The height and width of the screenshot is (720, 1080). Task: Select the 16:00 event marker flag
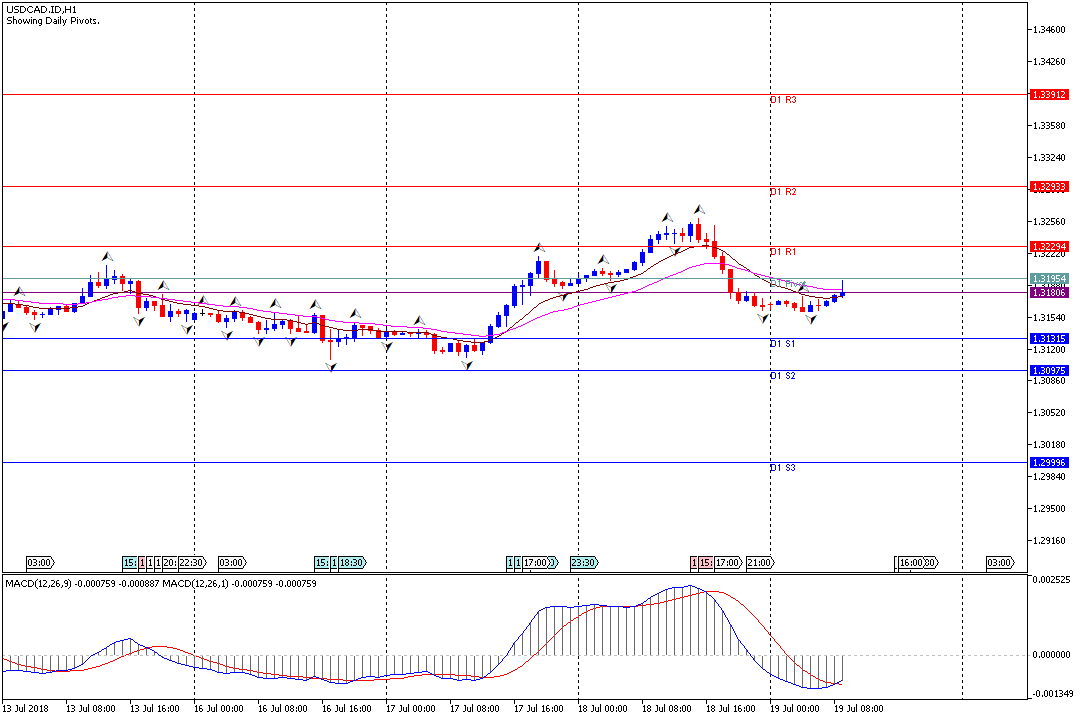pyautogui.click(x=911, y=562)
